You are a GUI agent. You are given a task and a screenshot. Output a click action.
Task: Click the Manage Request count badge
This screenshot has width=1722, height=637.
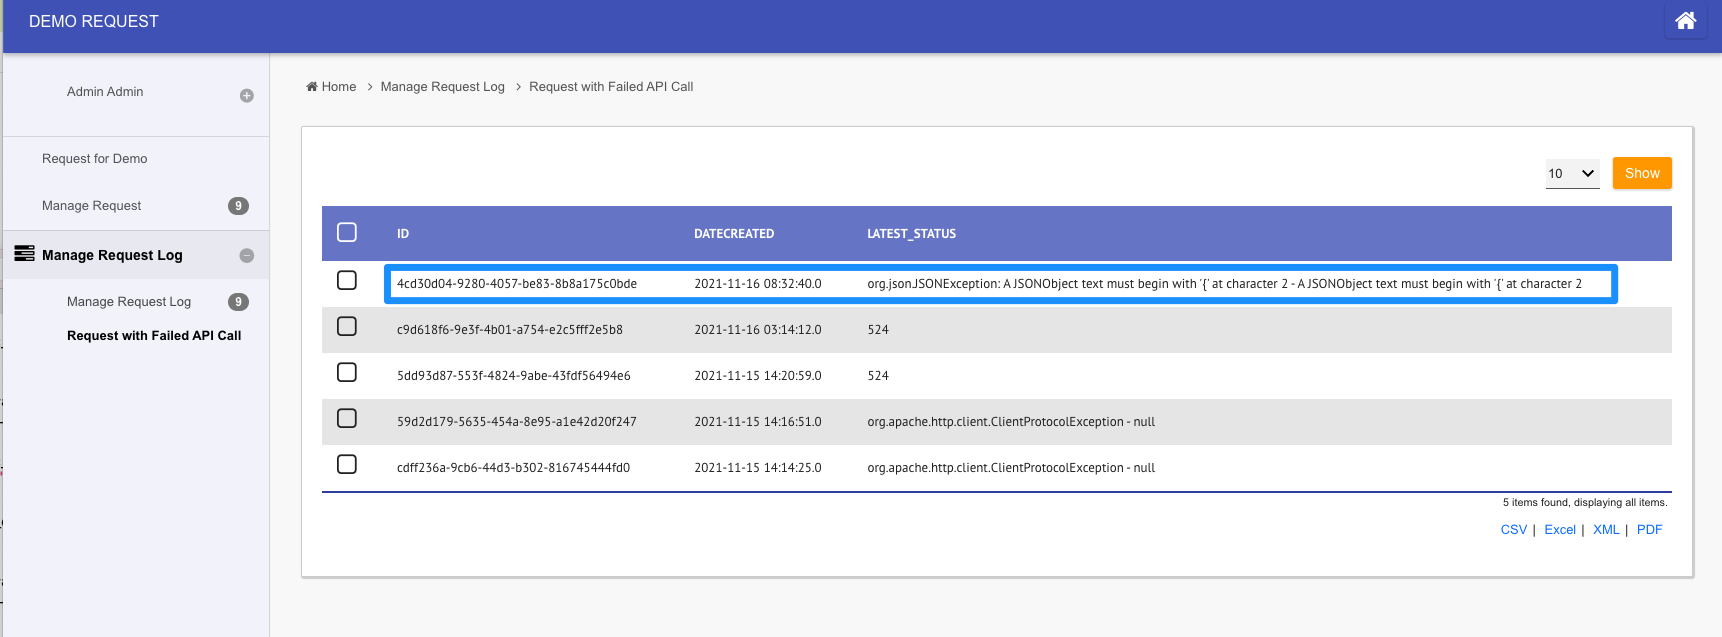[238, 206]
